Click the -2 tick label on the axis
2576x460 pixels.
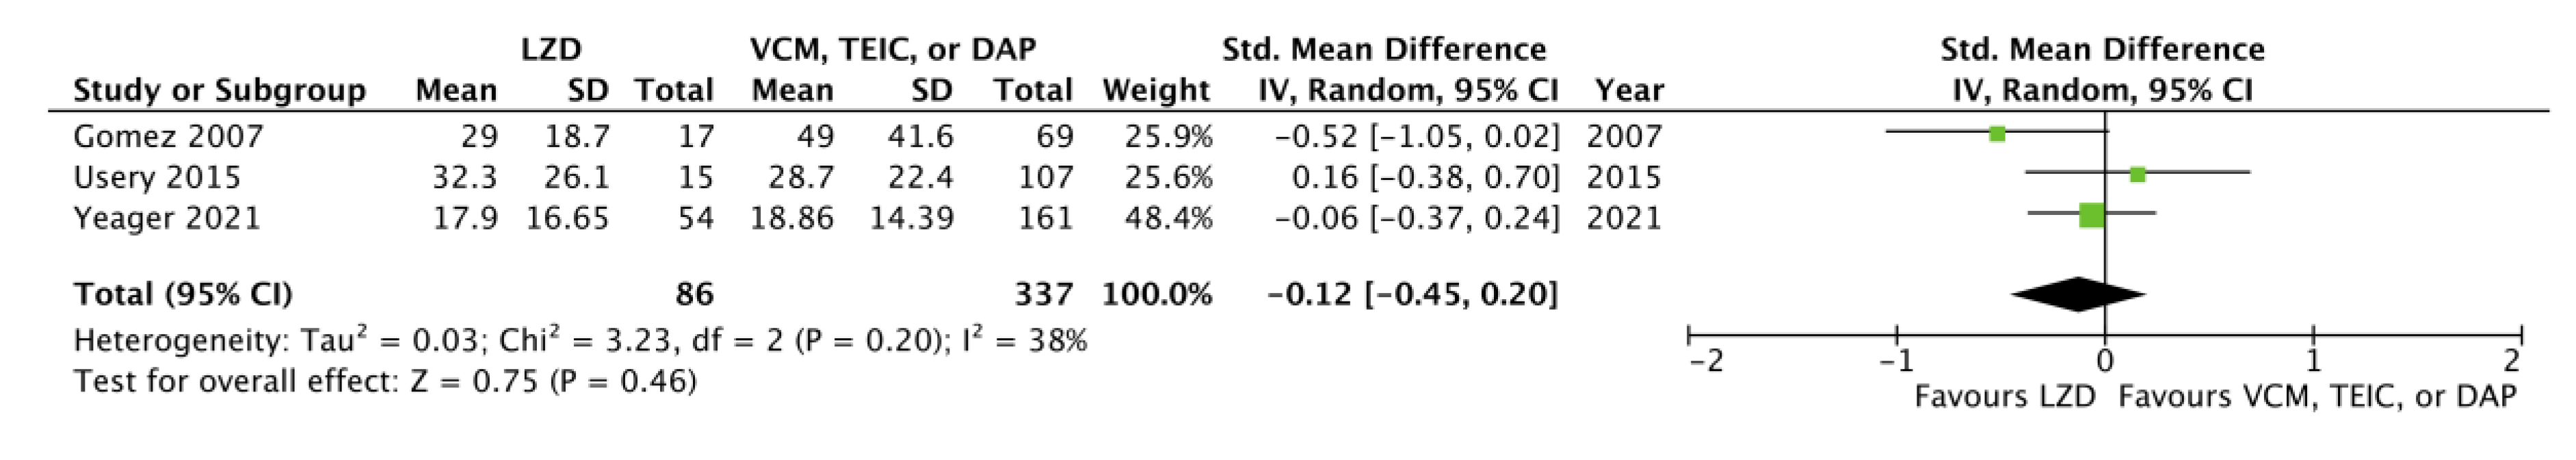1706,361
